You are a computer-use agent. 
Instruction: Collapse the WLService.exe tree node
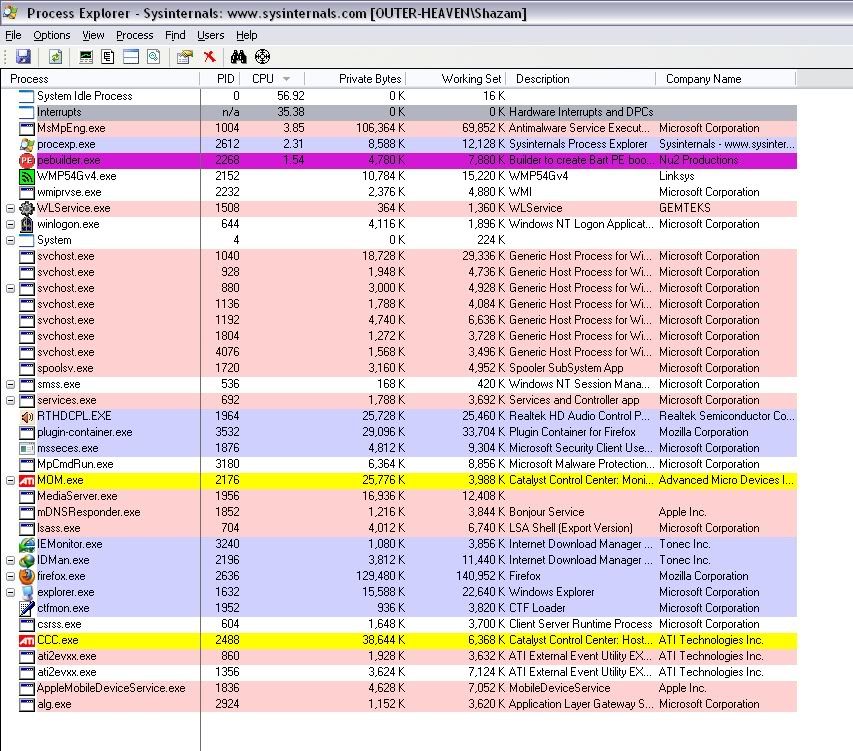10,208
